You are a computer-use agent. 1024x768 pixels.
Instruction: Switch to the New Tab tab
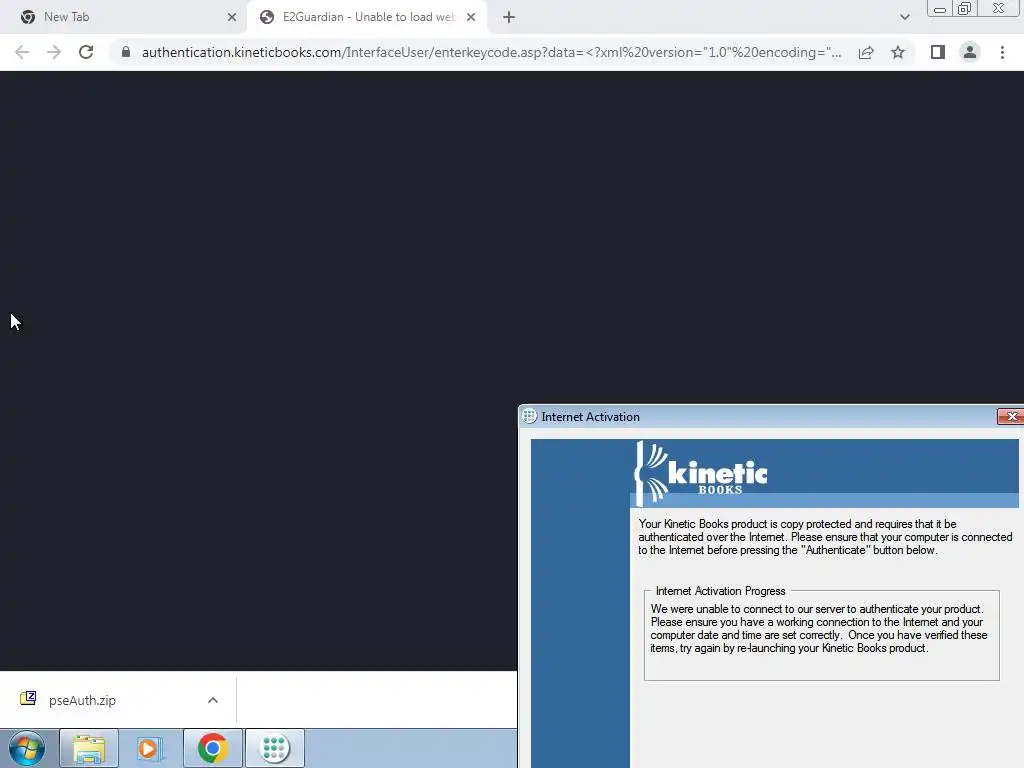pyautogui.click(x=123, y=17)
